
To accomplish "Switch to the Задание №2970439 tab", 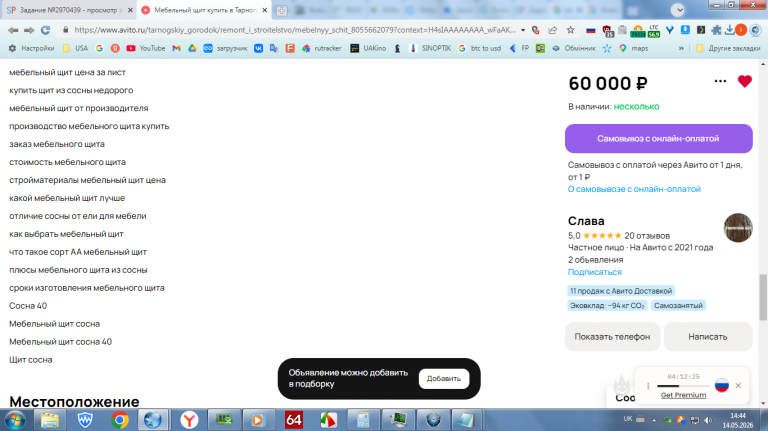I will [68, 10].
